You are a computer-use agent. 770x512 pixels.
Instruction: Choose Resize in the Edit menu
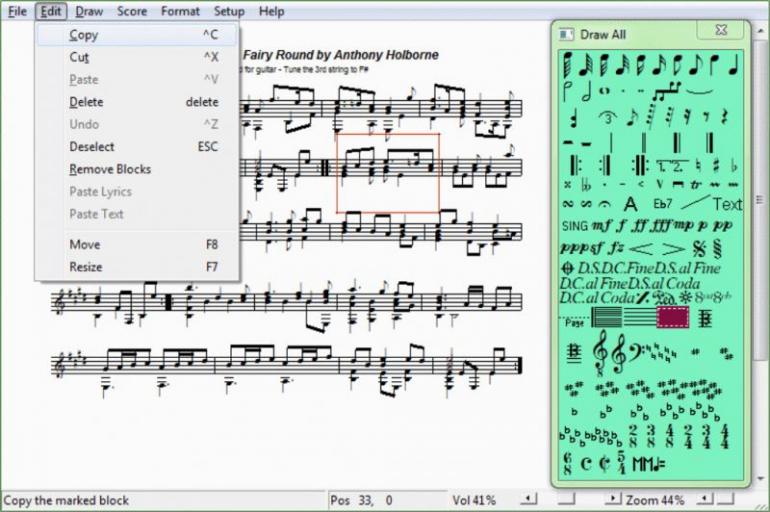click(x=137, y=267)
